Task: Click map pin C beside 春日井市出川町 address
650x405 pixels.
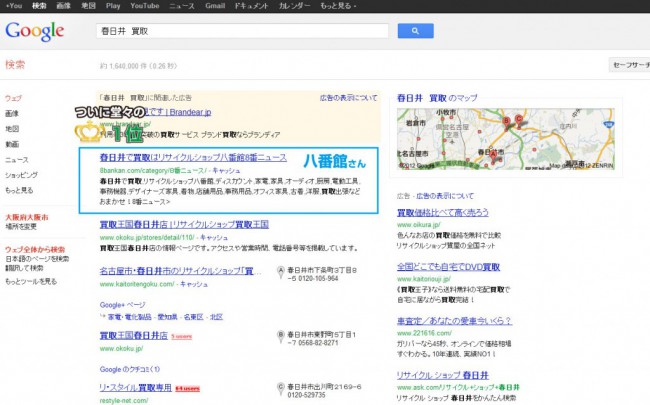Action: [x=281, y=388]
